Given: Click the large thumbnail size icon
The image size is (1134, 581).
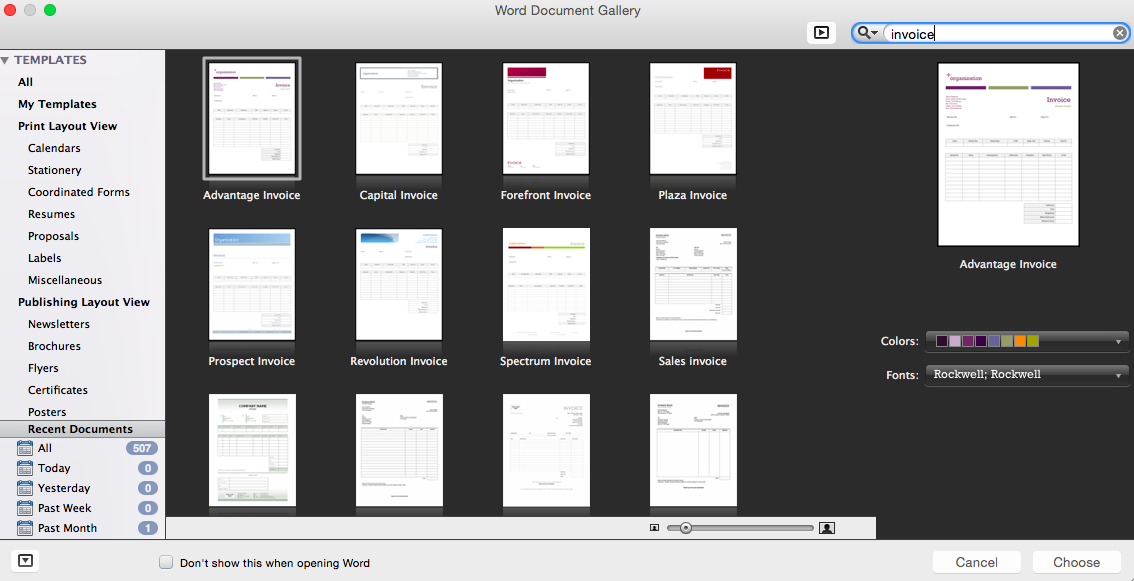Looking at the screenshot, I should [x=826, y=527].
